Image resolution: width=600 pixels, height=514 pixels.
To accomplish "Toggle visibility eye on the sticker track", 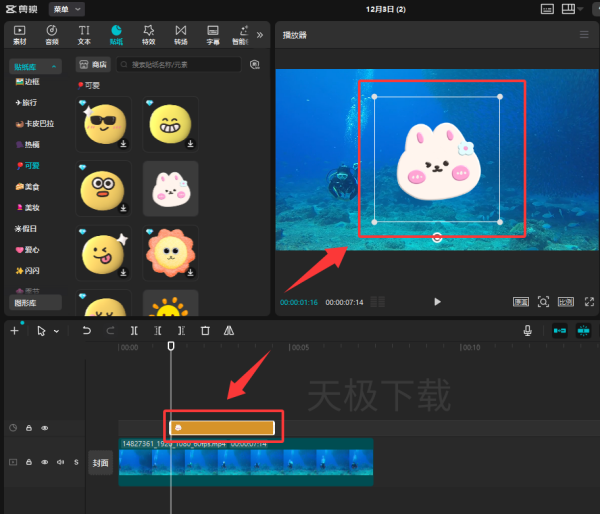I will coord(44,428).
